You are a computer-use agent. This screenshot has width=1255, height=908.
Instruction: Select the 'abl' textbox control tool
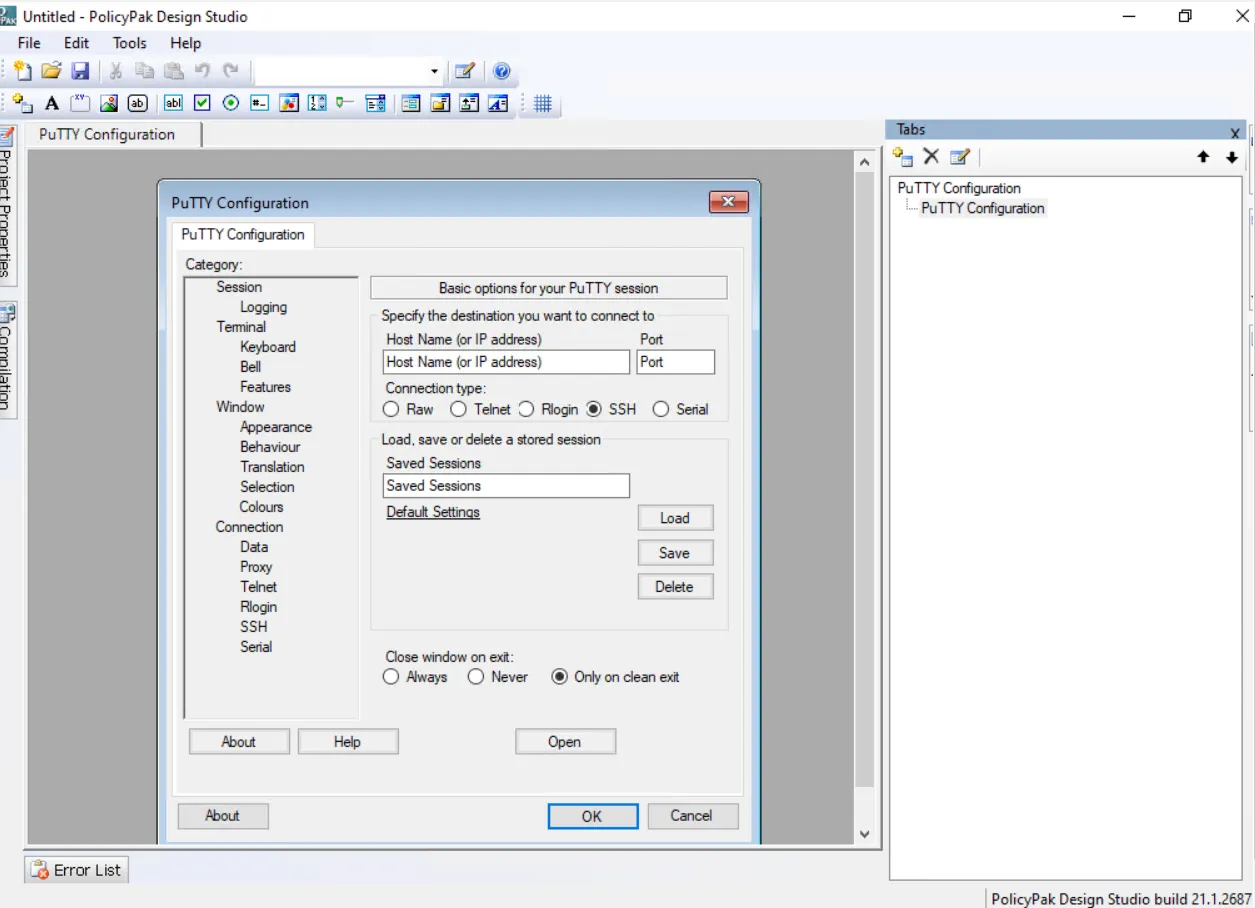(x=173, y=103)
